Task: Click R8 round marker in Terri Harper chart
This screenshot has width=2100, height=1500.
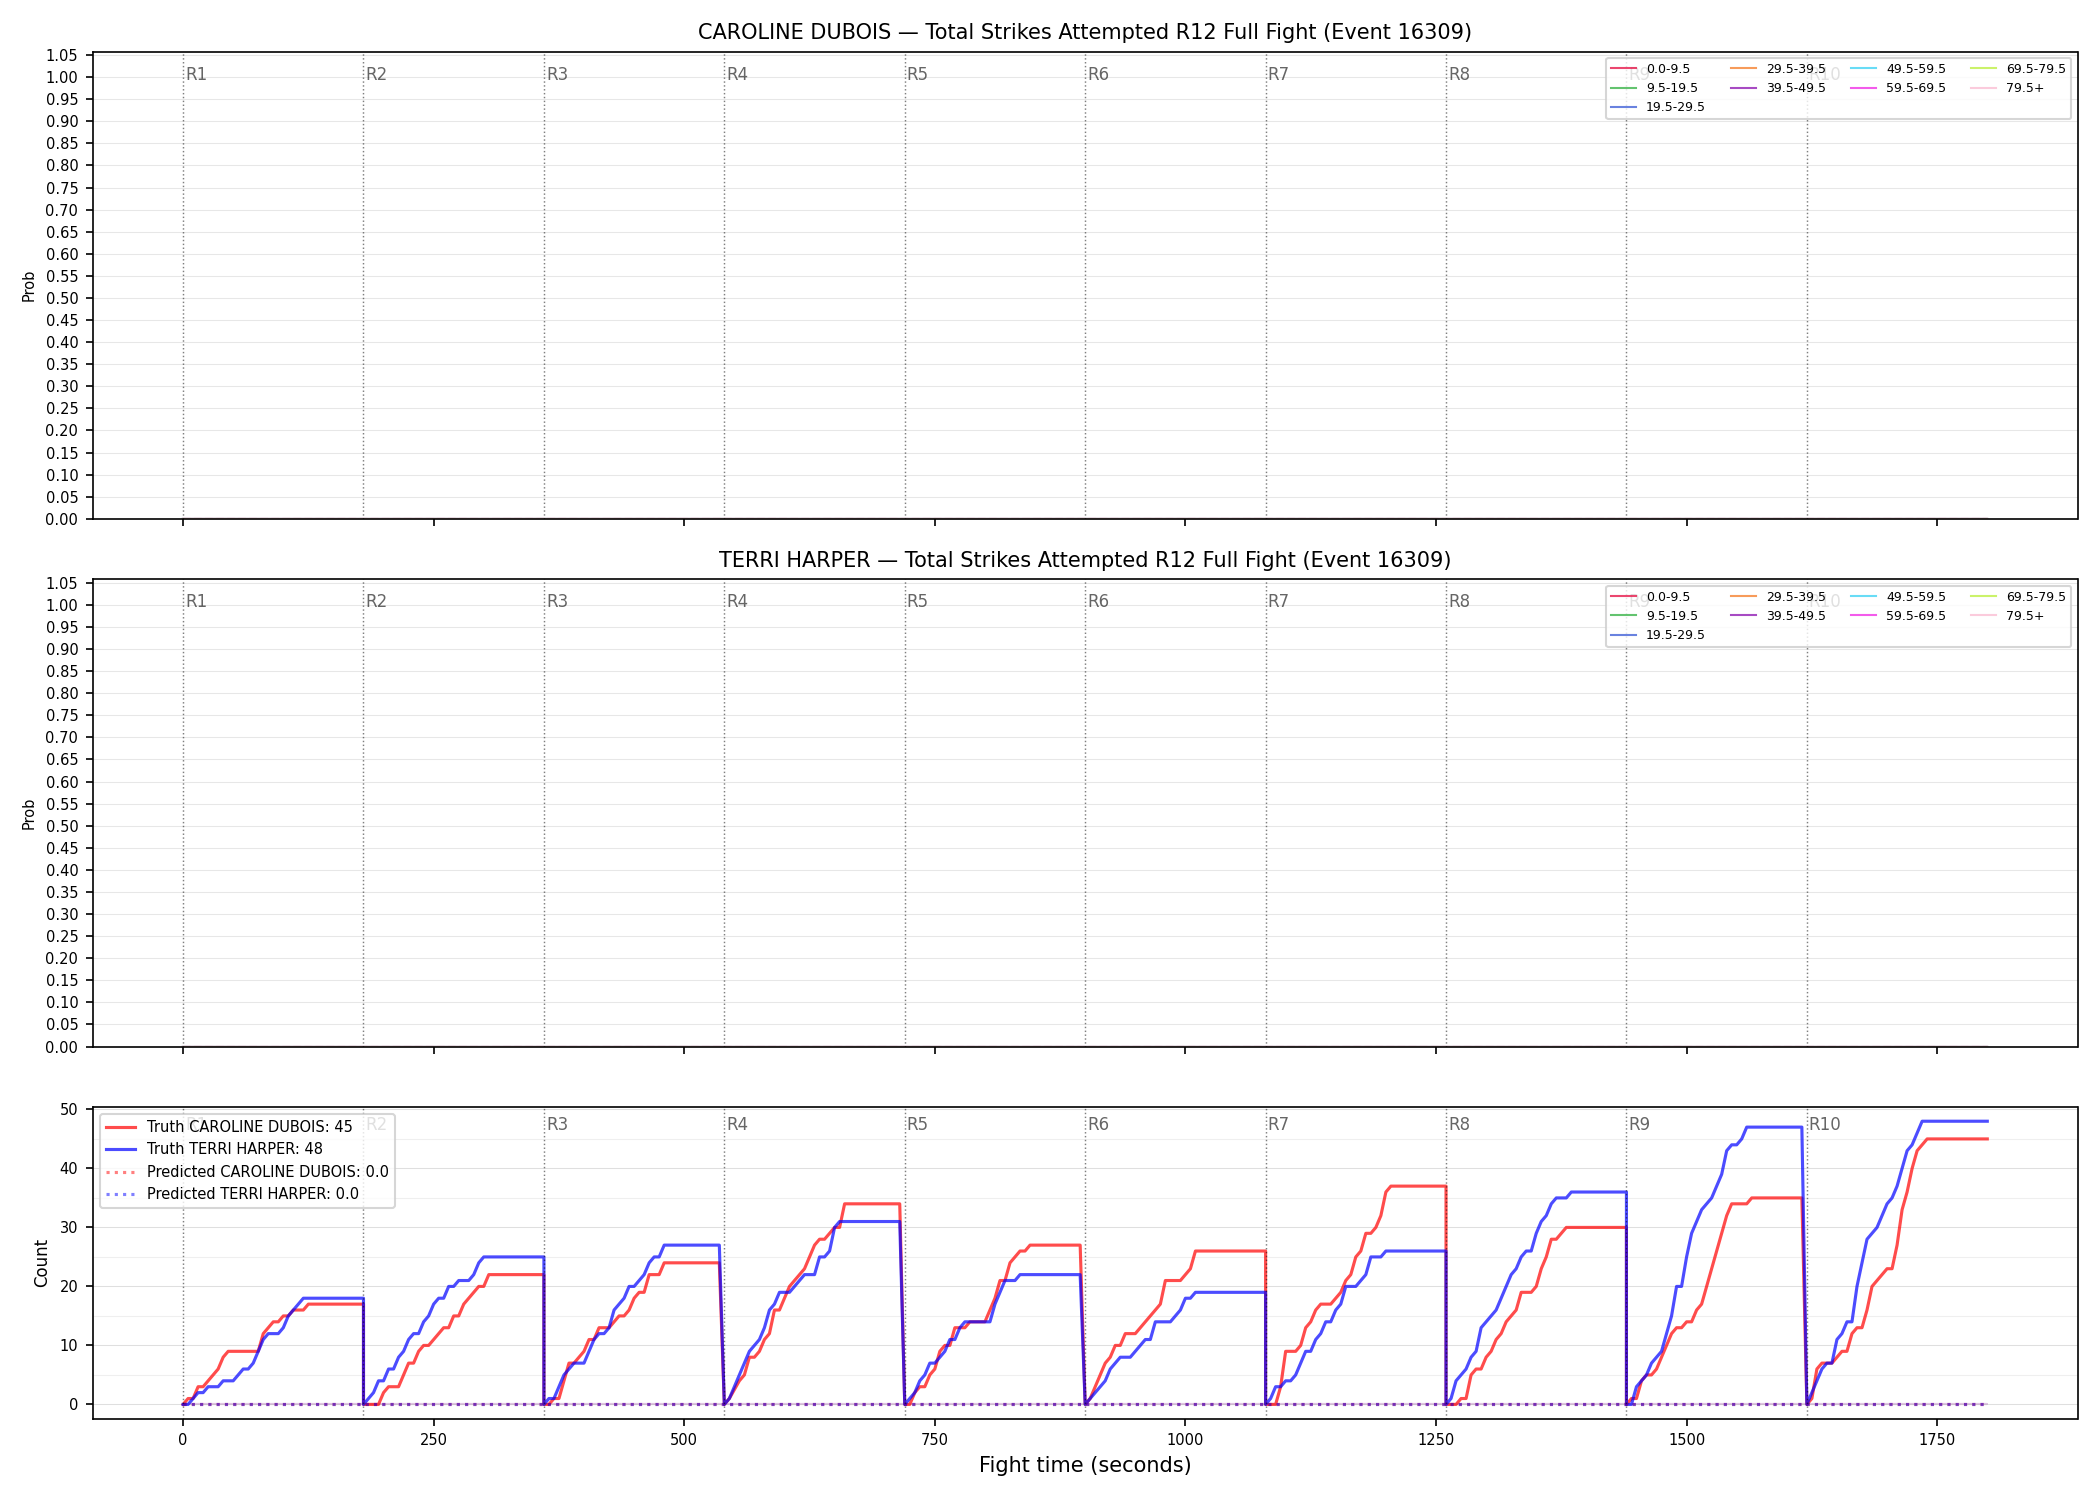Action: click(x=1459, y=601)
